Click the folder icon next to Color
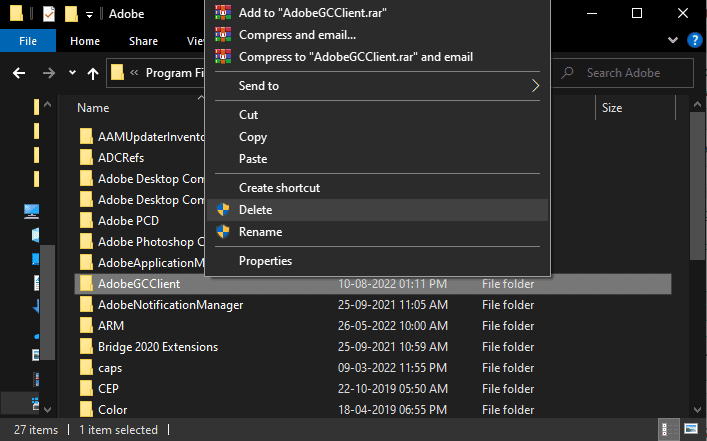This screenshot has width=707, height=441. click(86, 409)
